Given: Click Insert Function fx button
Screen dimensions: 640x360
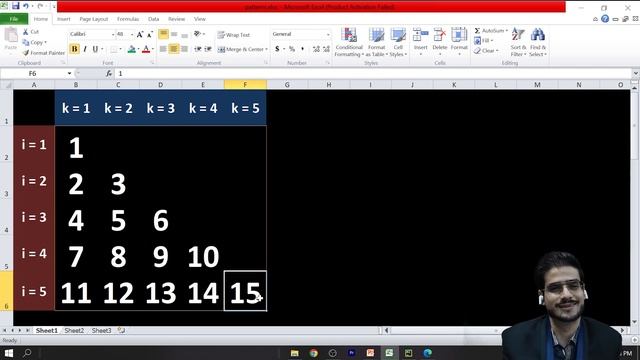Looking at the screenshot, I should (x=109, y=73).
